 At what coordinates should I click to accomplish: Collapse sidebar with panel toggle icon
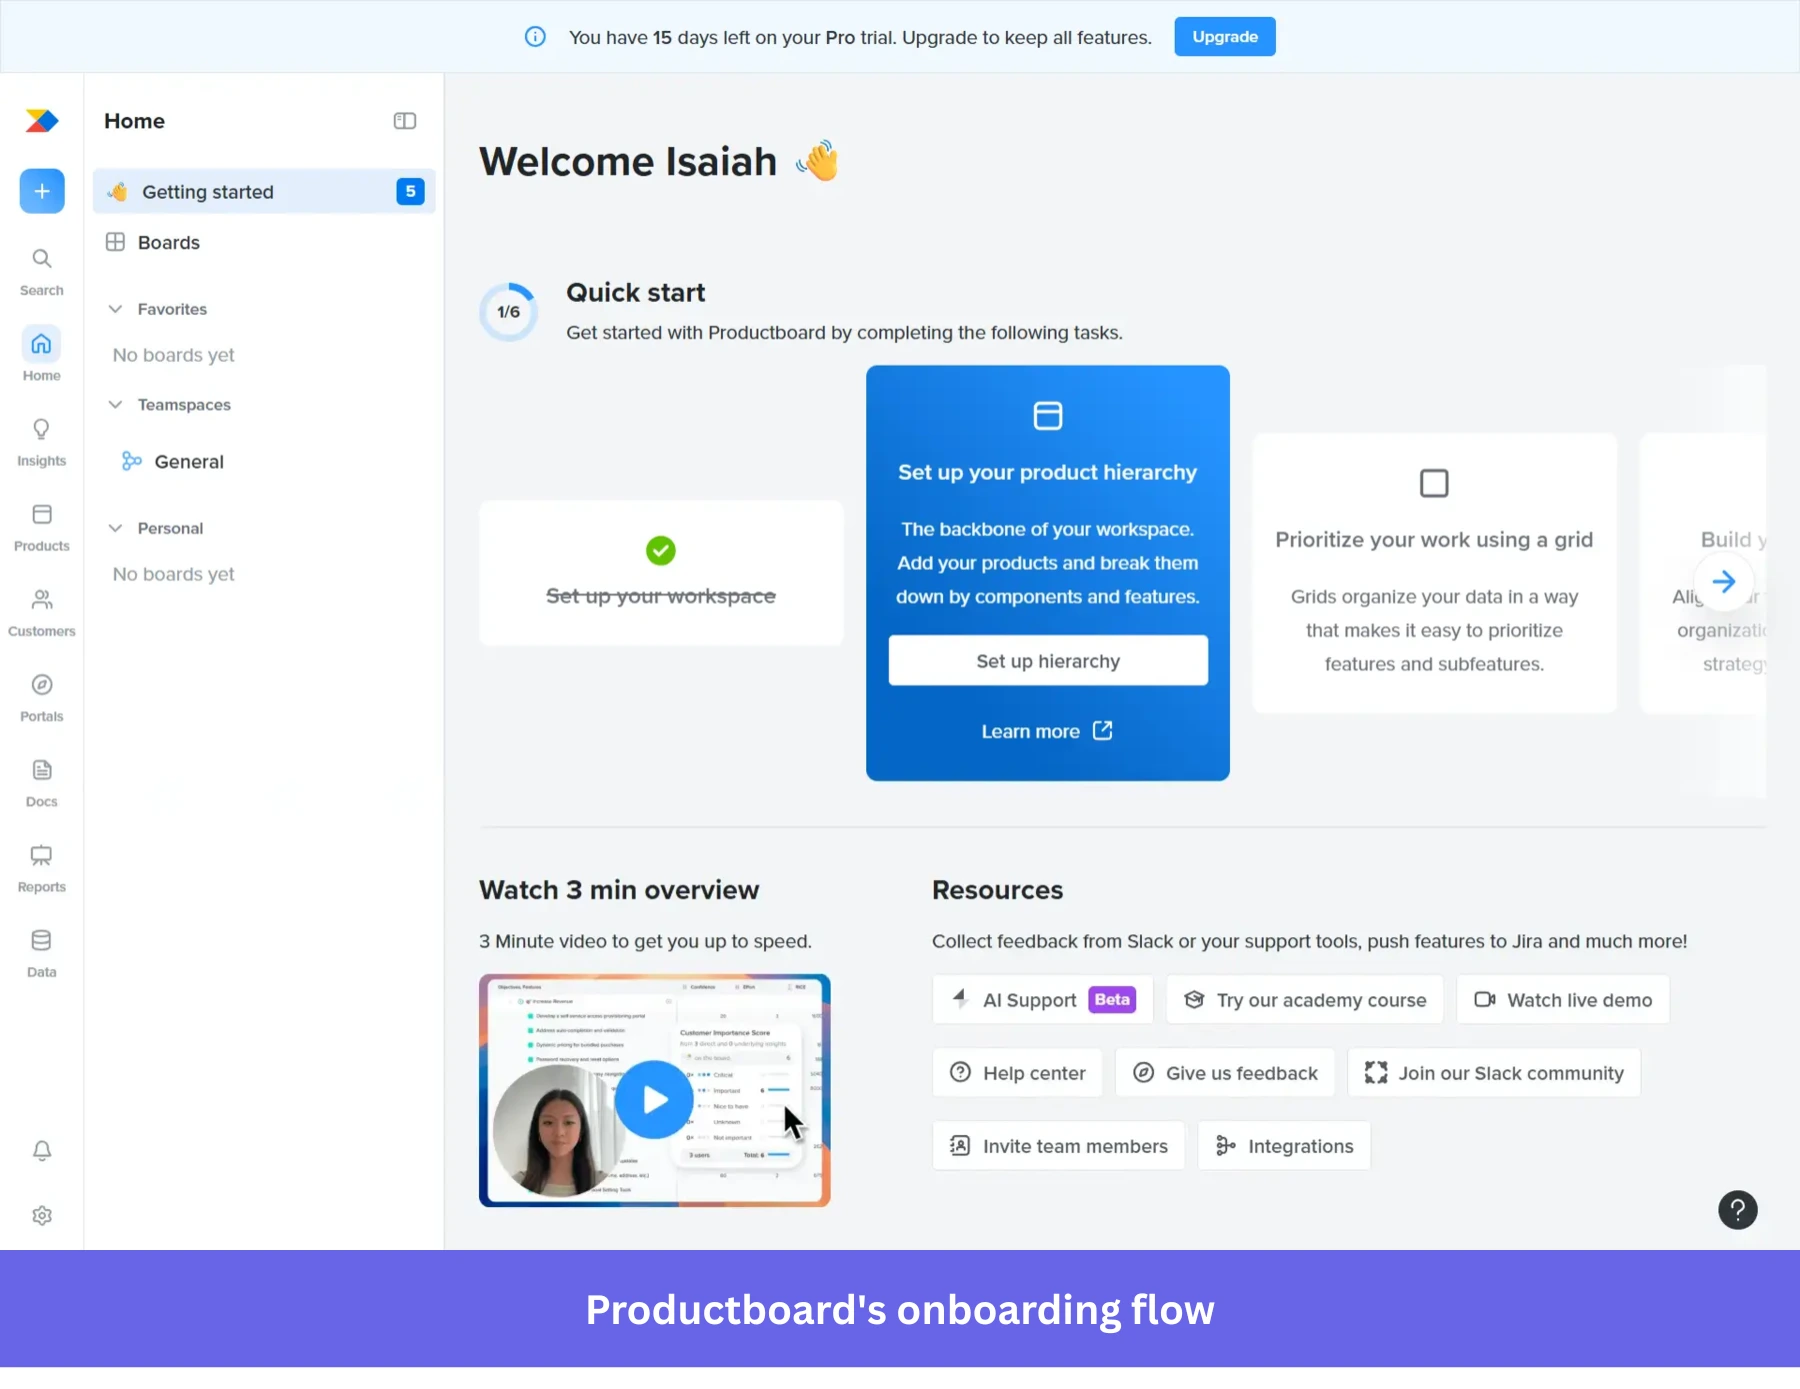click(405, 121)
